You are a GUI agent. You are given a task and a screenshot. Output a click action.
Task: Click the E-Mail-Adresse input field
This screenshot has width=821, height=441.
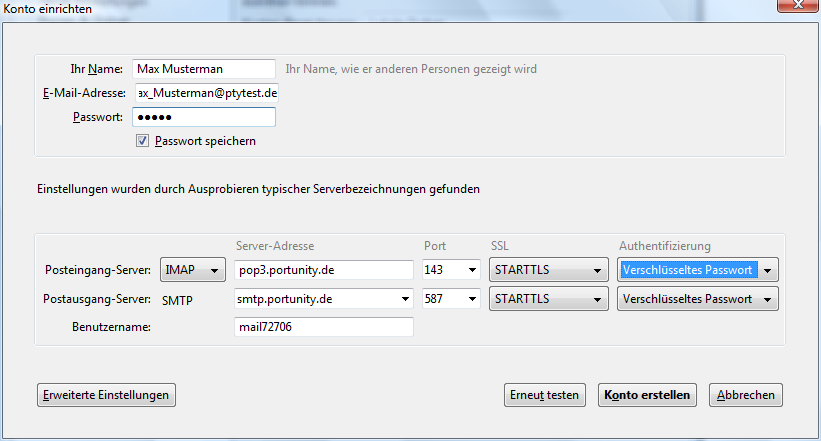[x=203, y=93]
